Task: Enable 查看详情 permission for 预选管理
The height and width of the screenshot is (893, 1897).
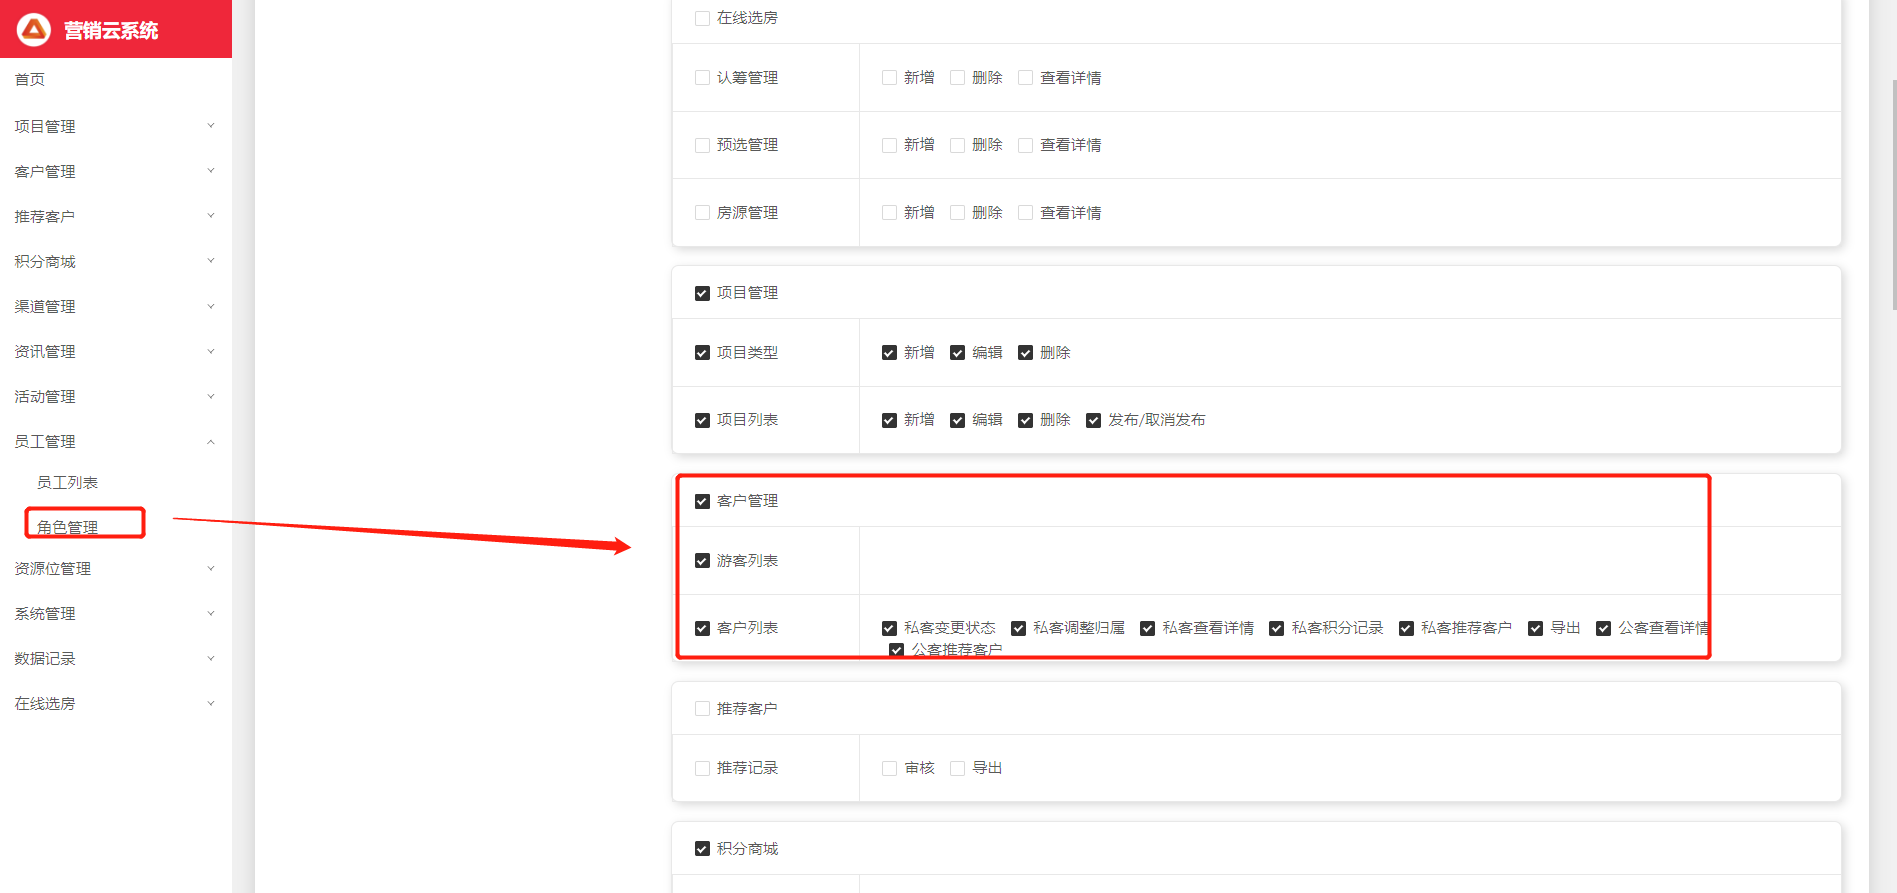Action: [1025, 145]
